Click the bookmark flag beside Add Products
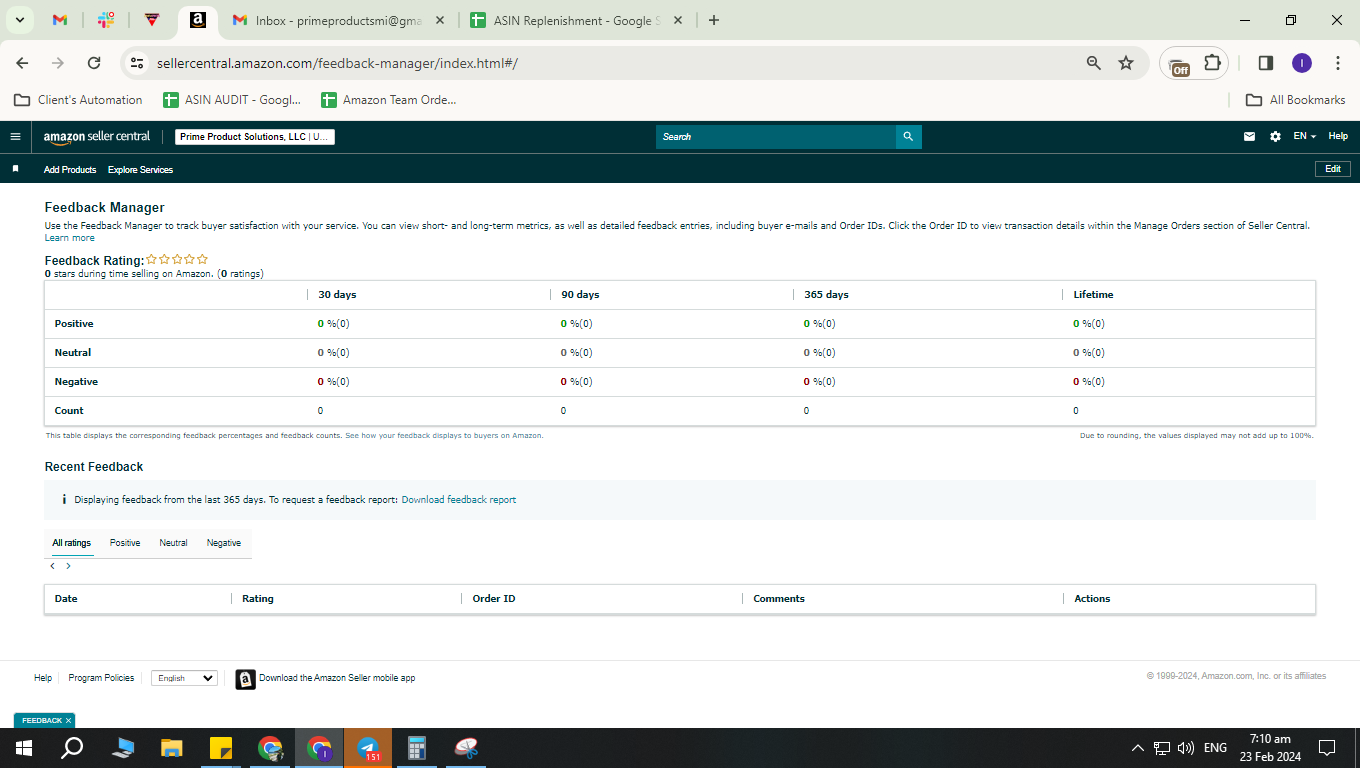The height and width of the screenshot is (768, 1360). pyautogui.click(x=15, y=169)
